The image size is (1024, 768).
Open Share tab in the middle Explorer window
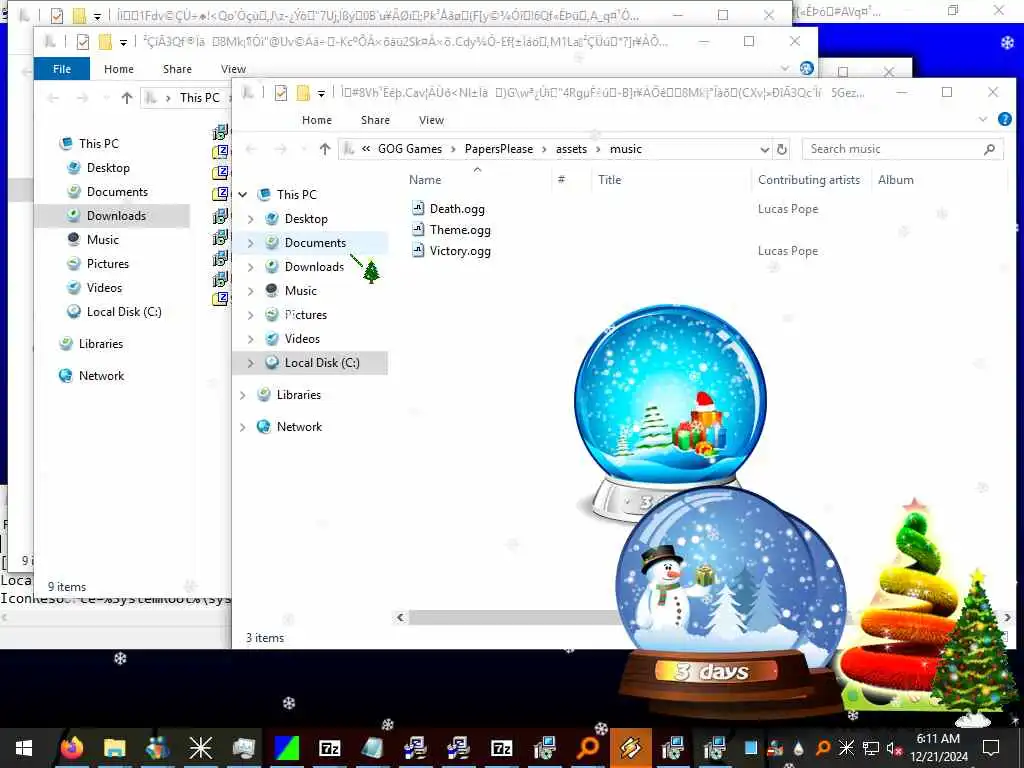click(177, 69)
